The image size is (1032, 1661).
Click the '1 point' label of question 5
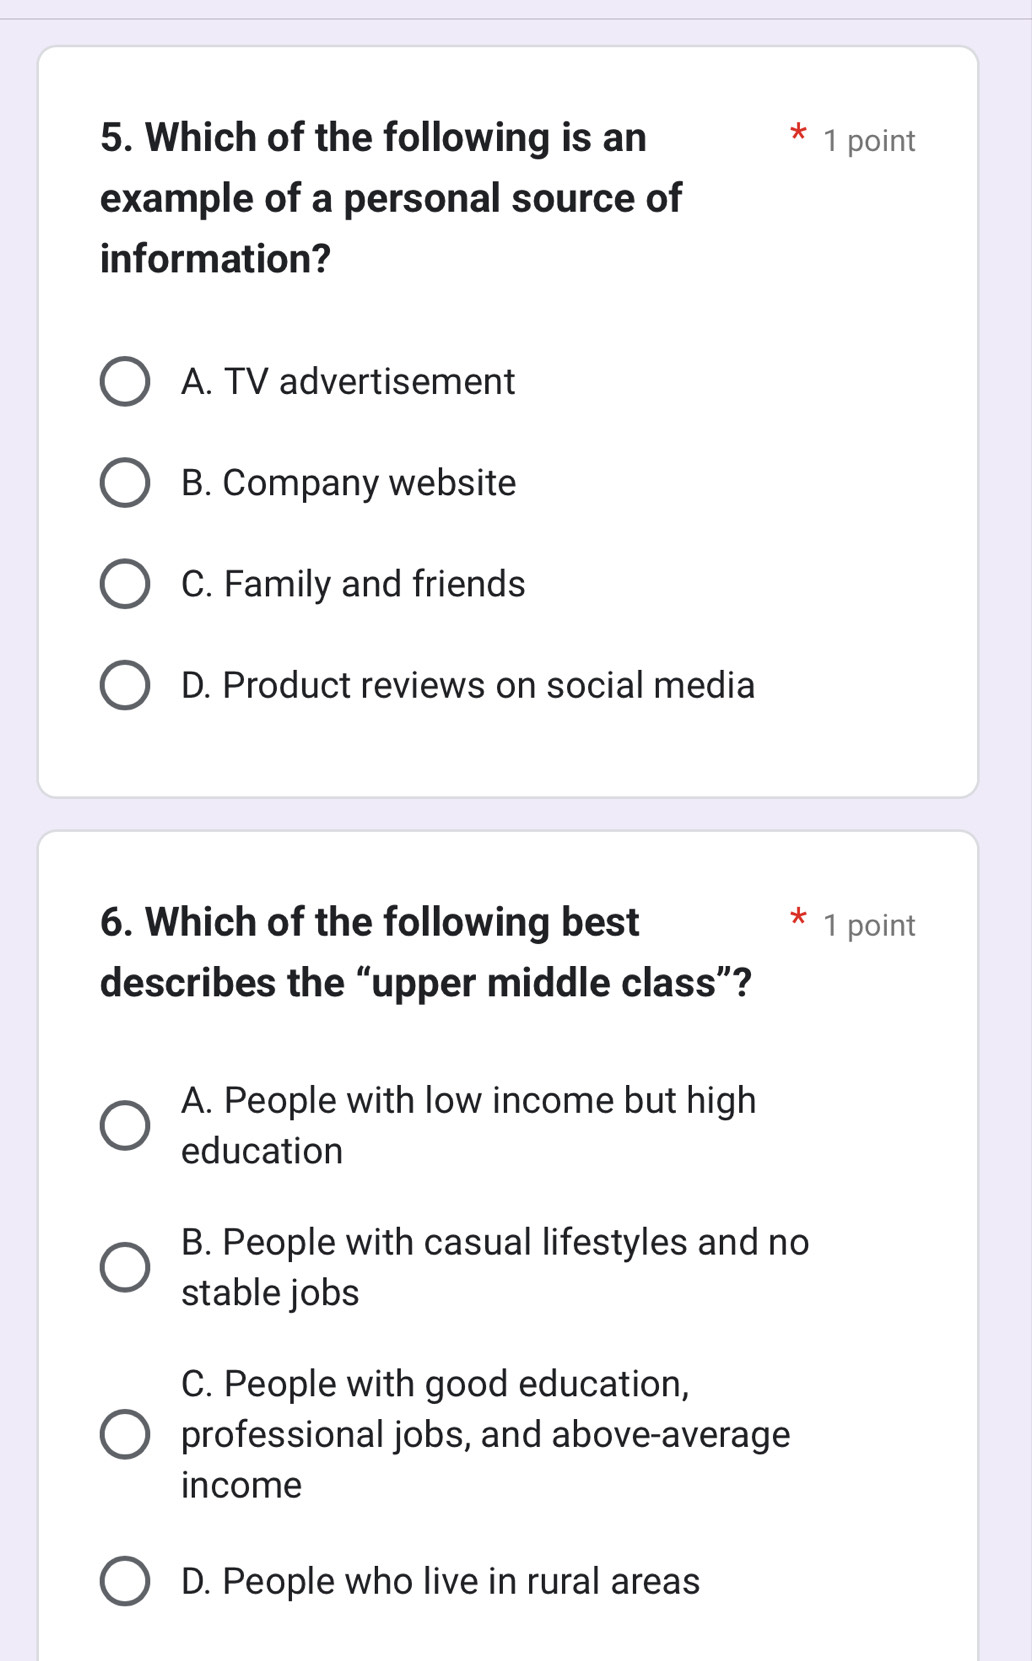point(869,141)
